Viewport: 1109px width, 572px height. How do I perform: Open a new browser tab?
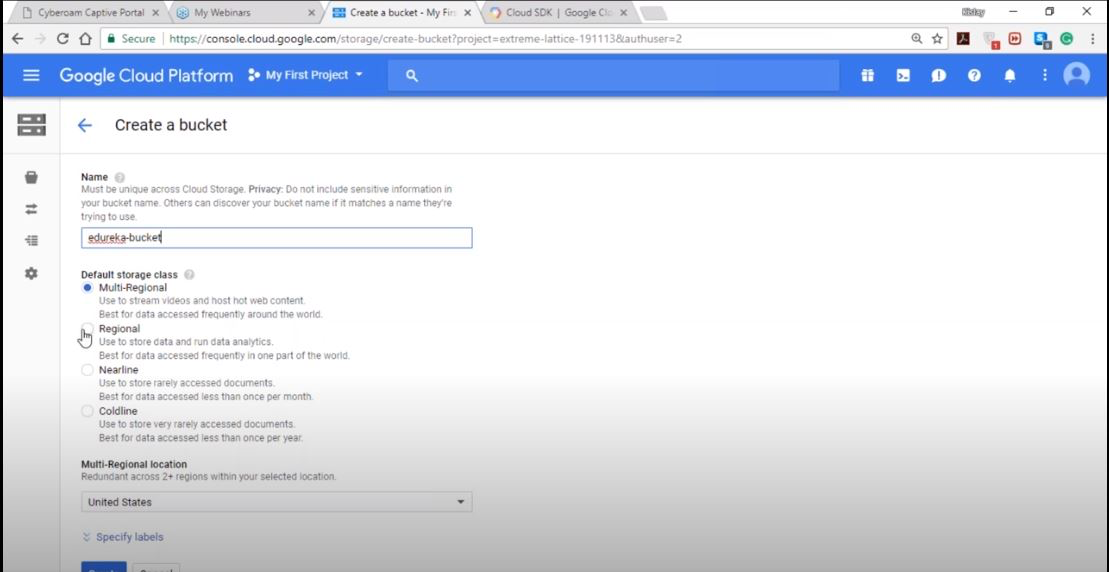(652, 13)
